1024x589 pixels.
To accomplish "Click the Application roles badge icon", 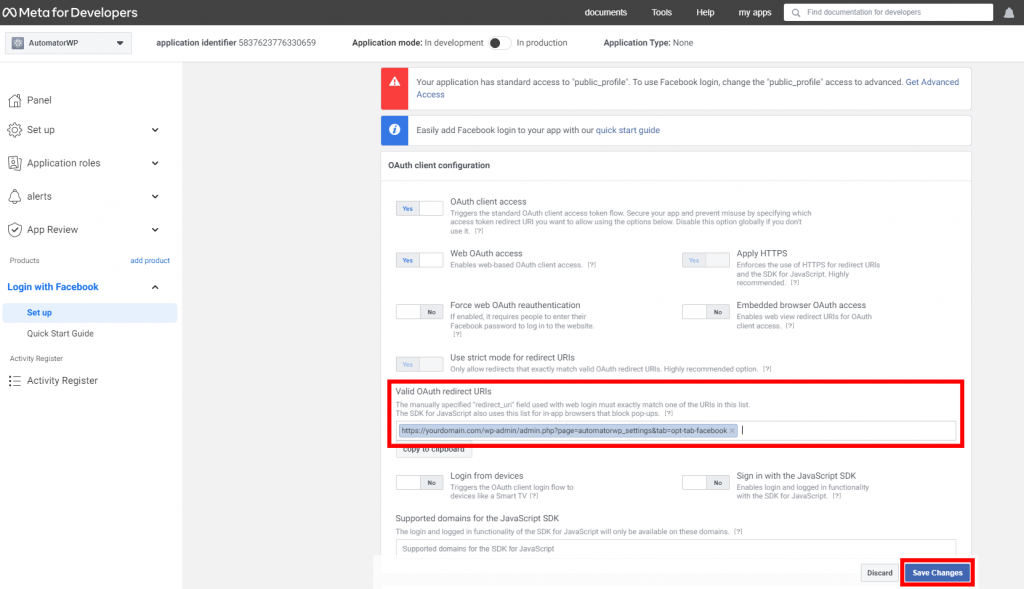I will (x=14, y=163).
